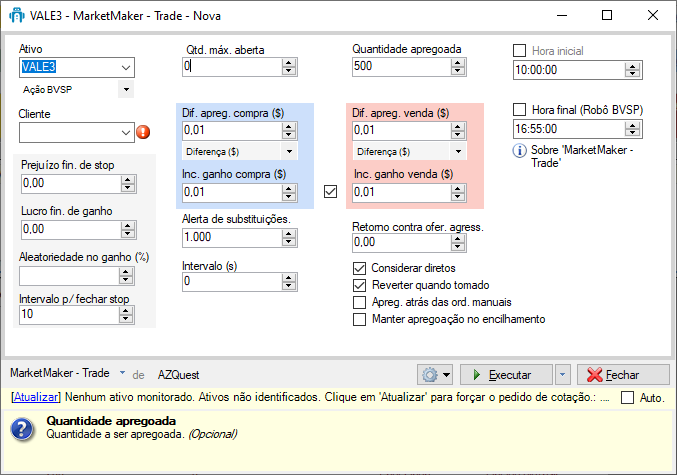Open the Ação BVSP type dropdown
The width and height of the screenshot is (677, 475).
(125, 89)
